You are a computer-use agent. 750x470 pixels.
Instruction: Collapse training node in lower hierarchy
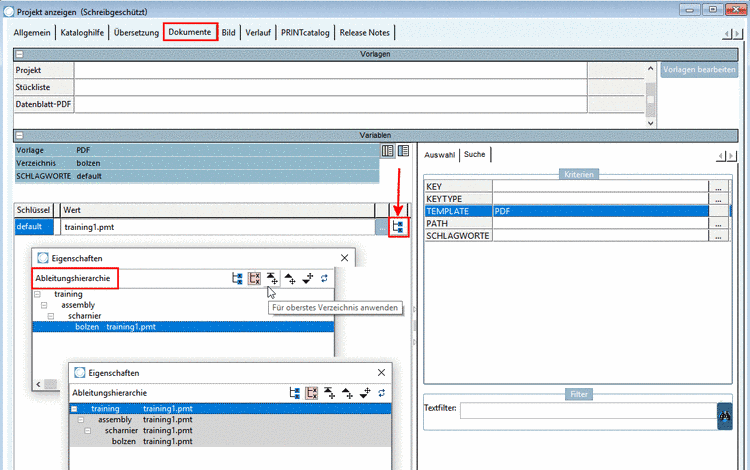point(74,409)
